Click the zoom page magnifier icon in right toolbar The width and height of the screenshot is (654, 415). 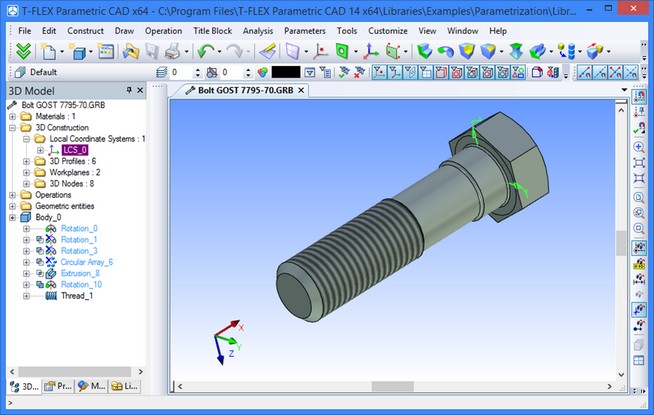(639, 198)
